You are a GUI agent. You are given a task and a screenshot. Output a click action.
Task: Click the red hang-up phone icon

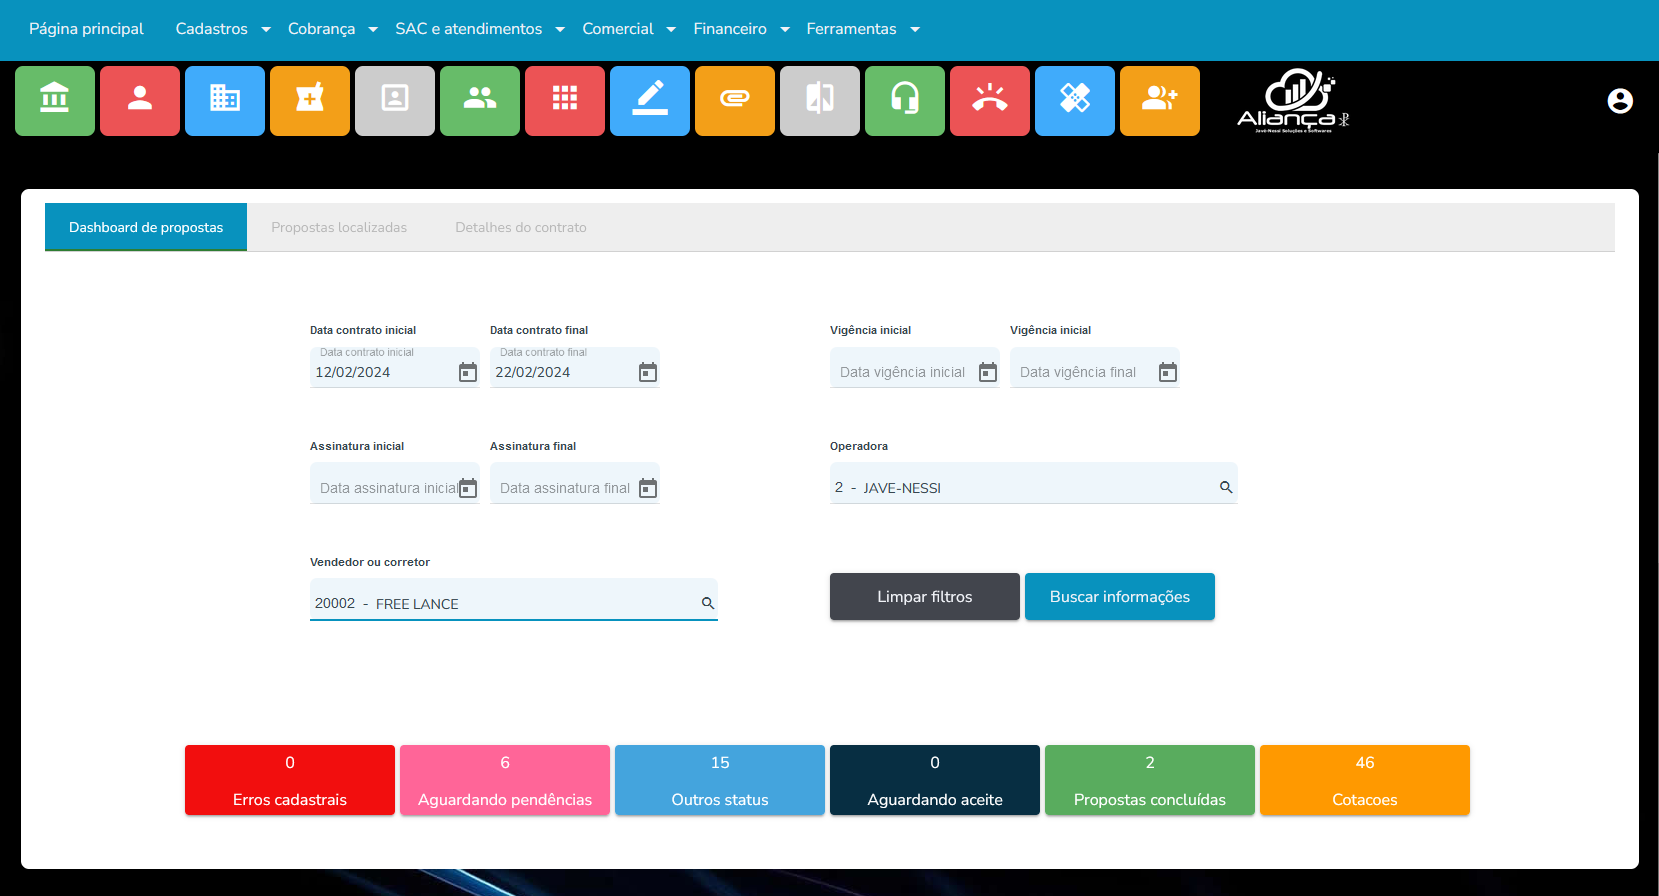[x=990, y=100]
